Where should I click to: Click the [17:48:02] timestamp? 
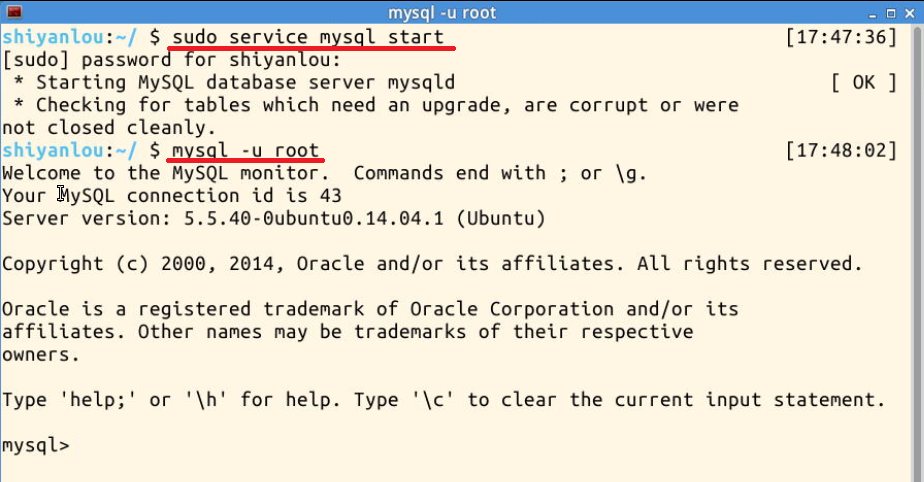pos(841,150)
